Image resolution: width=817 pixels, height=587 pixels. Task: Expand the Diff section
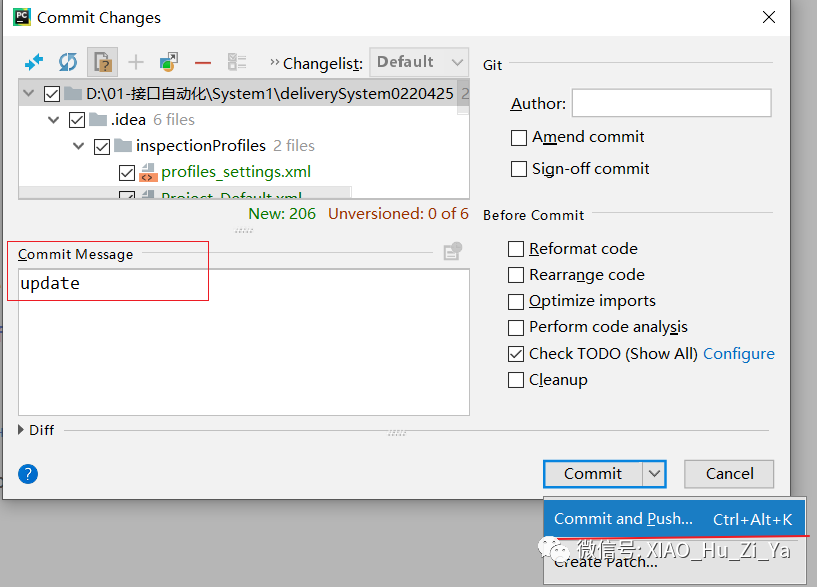tap(21, 430)
